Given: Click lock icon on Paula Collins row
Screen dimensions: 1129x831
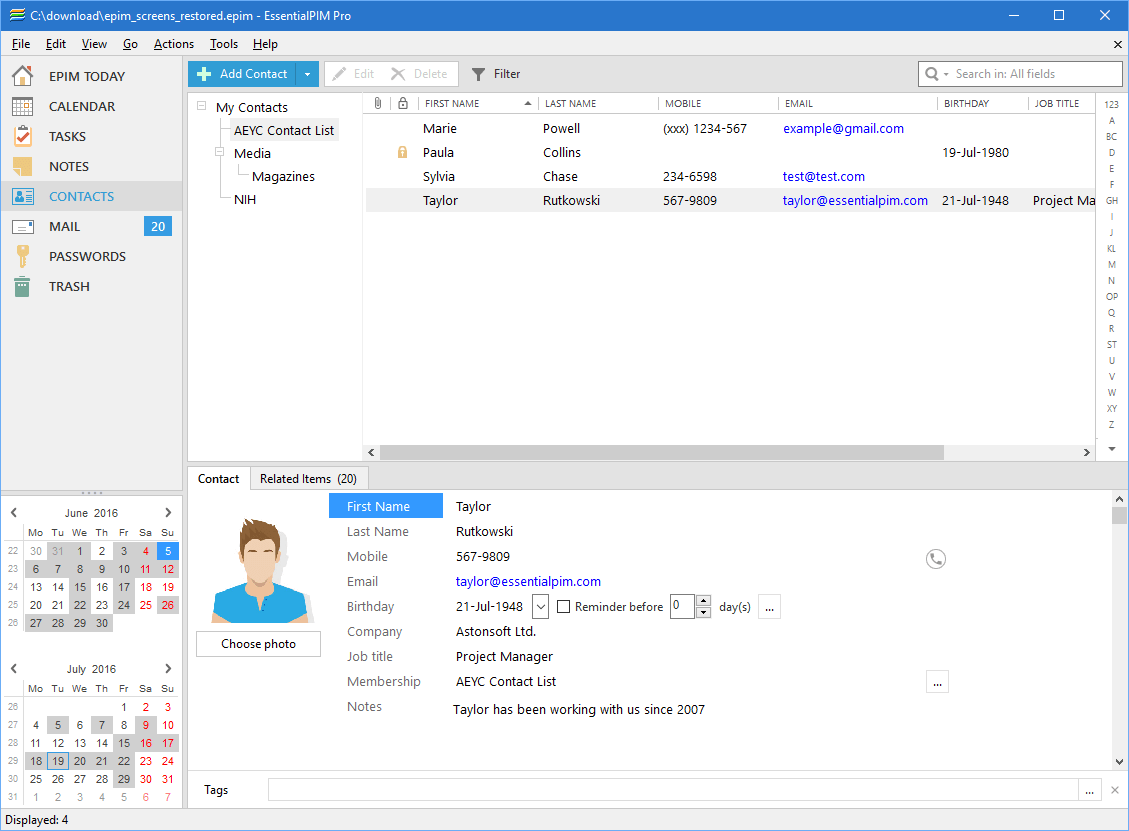Looking at the screenshot, I should [x=402, y=153].
